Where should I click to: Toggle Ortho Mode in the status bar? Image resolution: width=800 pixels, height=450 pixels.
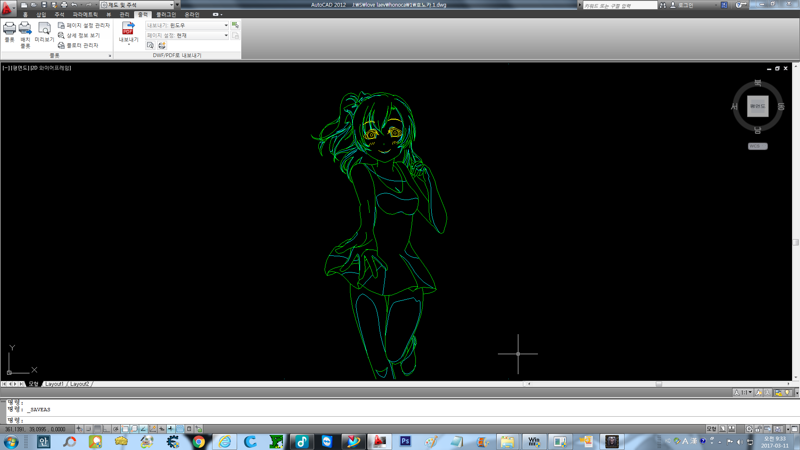point(107,429)
